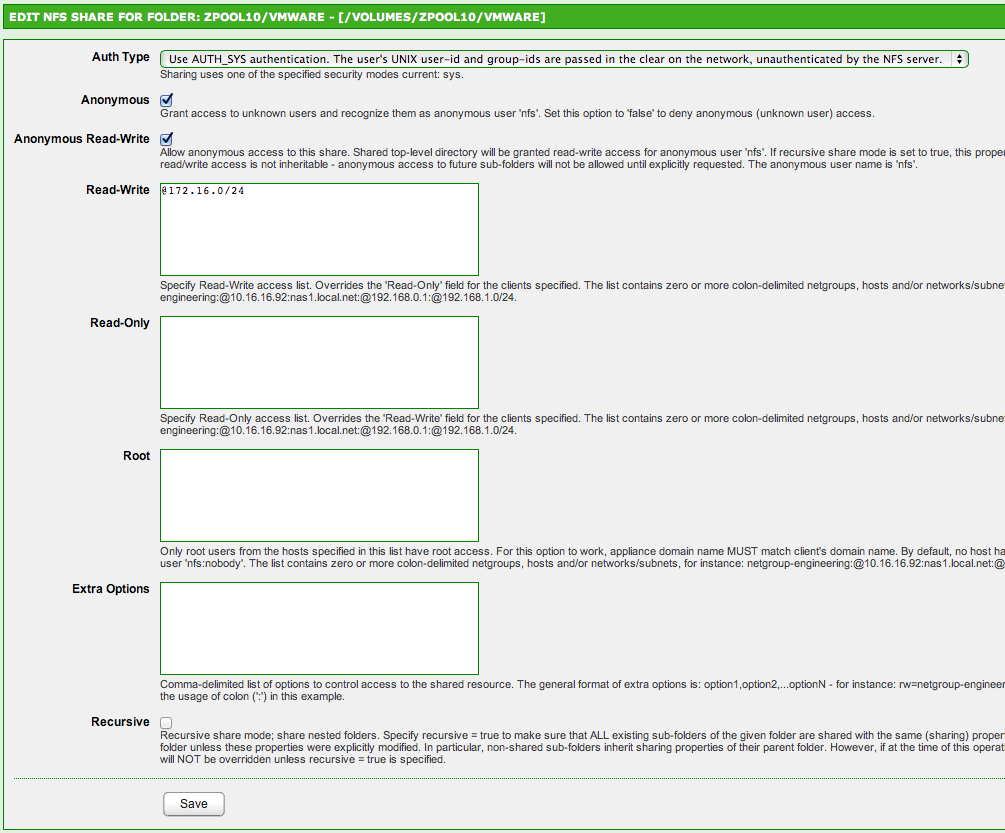Click the Save button
The height and width of the screenshot is (833, 1005).
(193, 804)
